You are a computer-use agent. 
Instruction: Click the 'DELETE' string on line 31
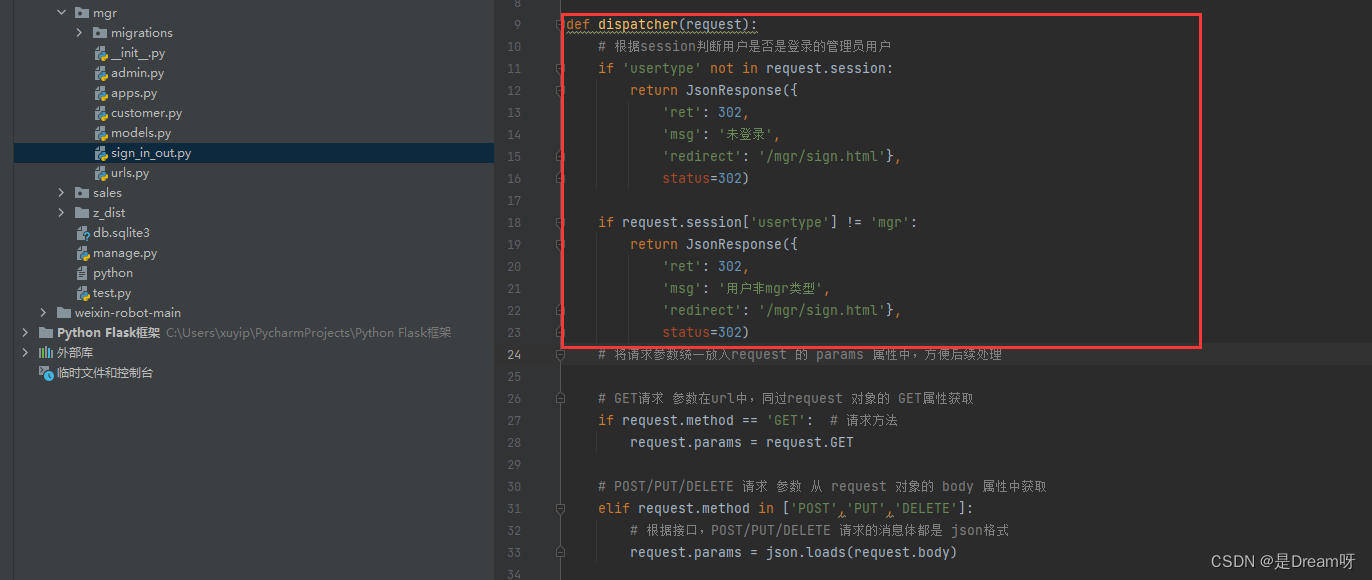coord(926,509)
